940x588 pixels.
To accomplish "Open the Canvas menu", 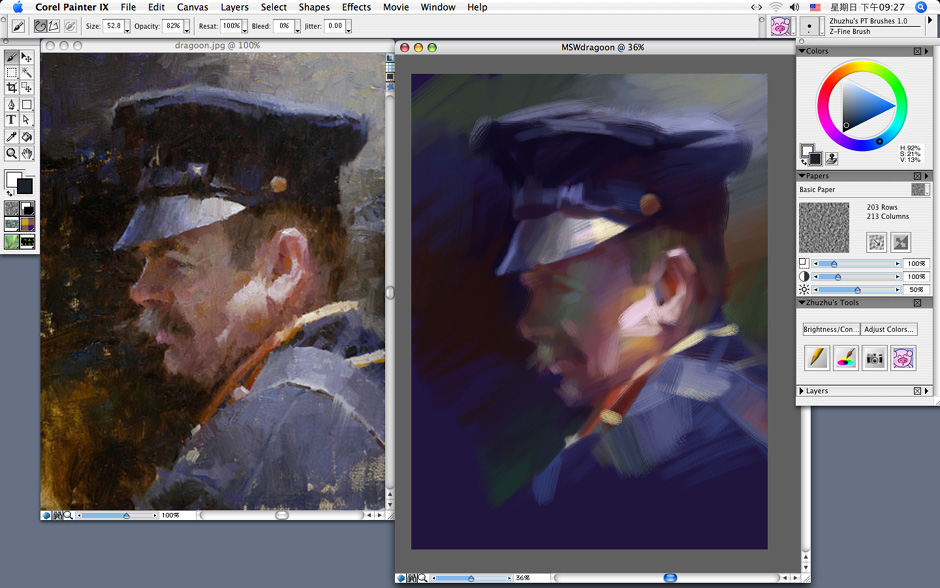I will [192, 7].
